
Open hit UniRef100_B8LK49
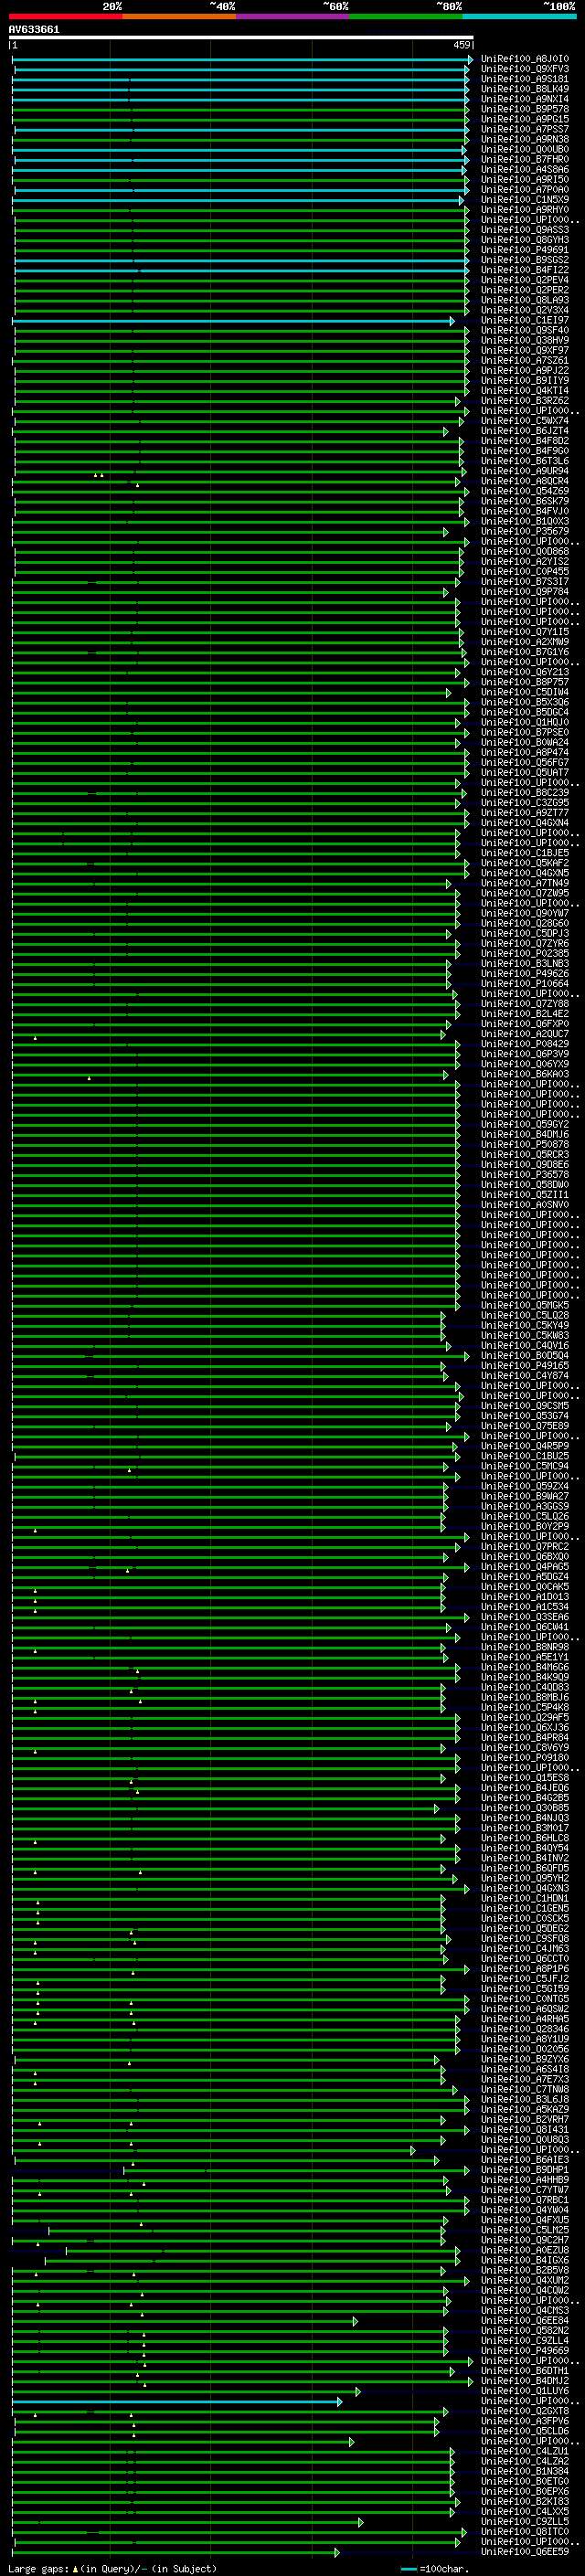(x=525, y=89)
